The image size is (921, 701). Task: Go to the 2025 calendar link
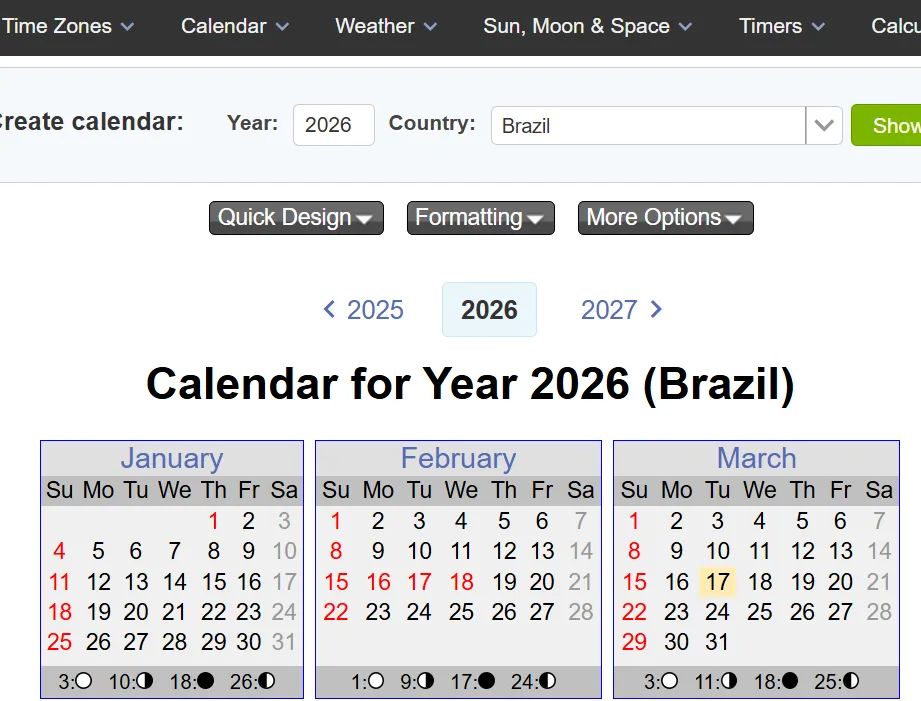375,310
